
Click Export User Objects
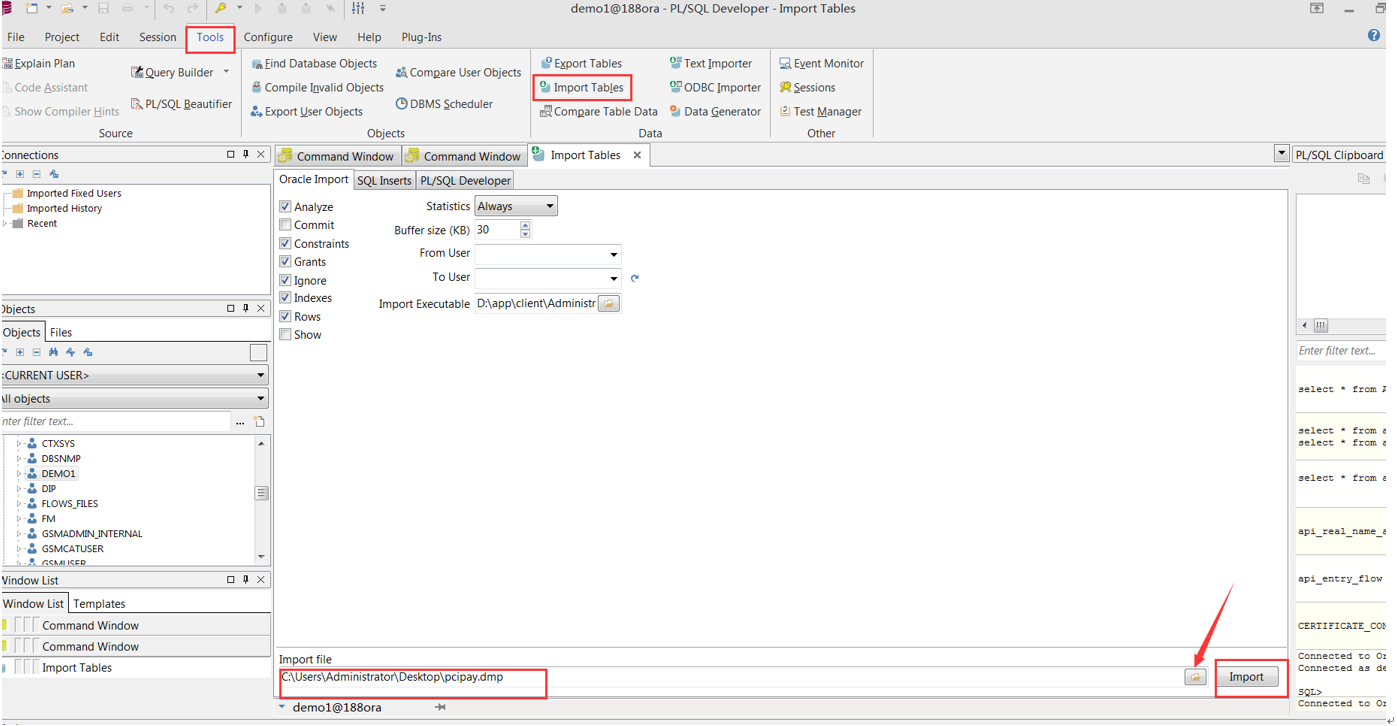[x=306, y=112]
